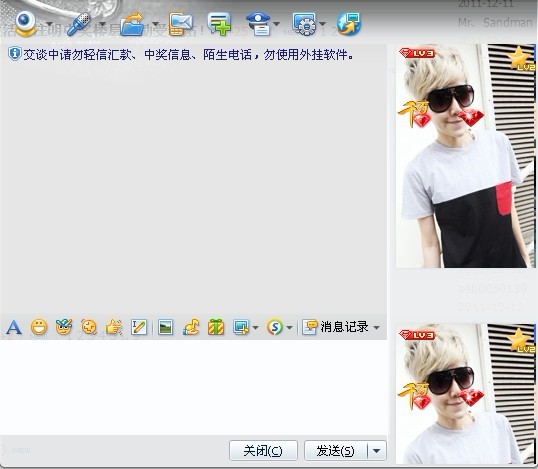538x469 pixels.
Task: Open font settings with letter A icon
Action: (x=14, y=327)
